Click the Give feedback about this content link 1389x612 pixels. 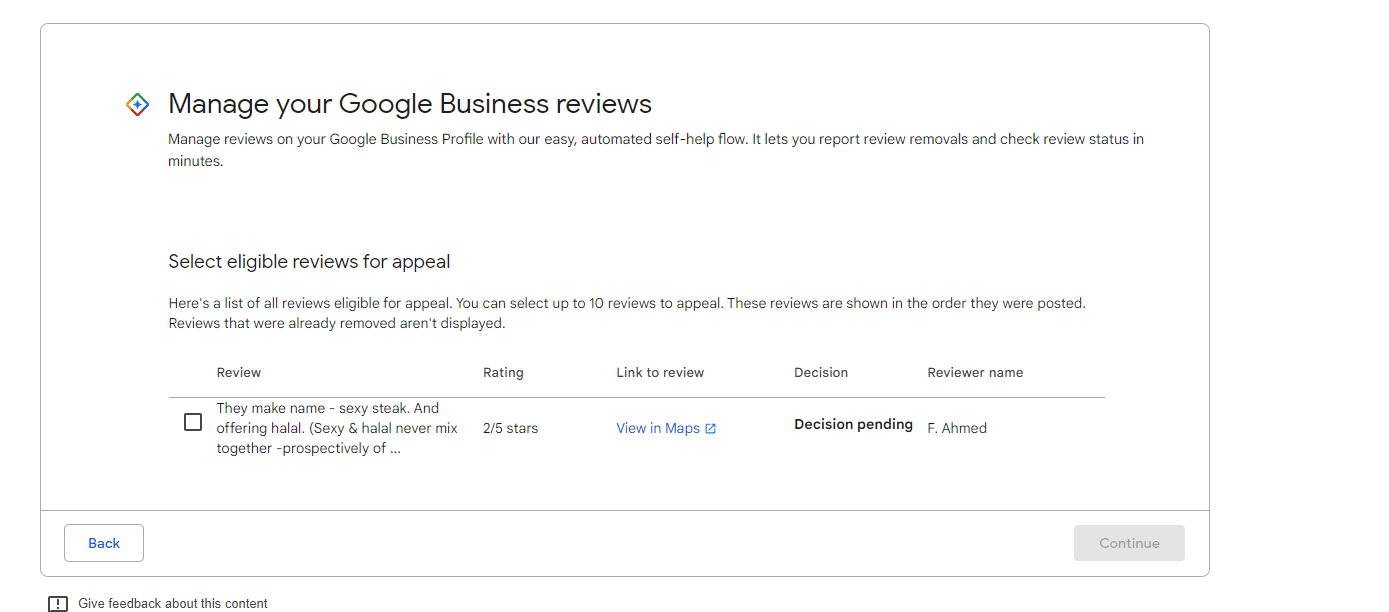pyautogui.click(x=173, y=603)
